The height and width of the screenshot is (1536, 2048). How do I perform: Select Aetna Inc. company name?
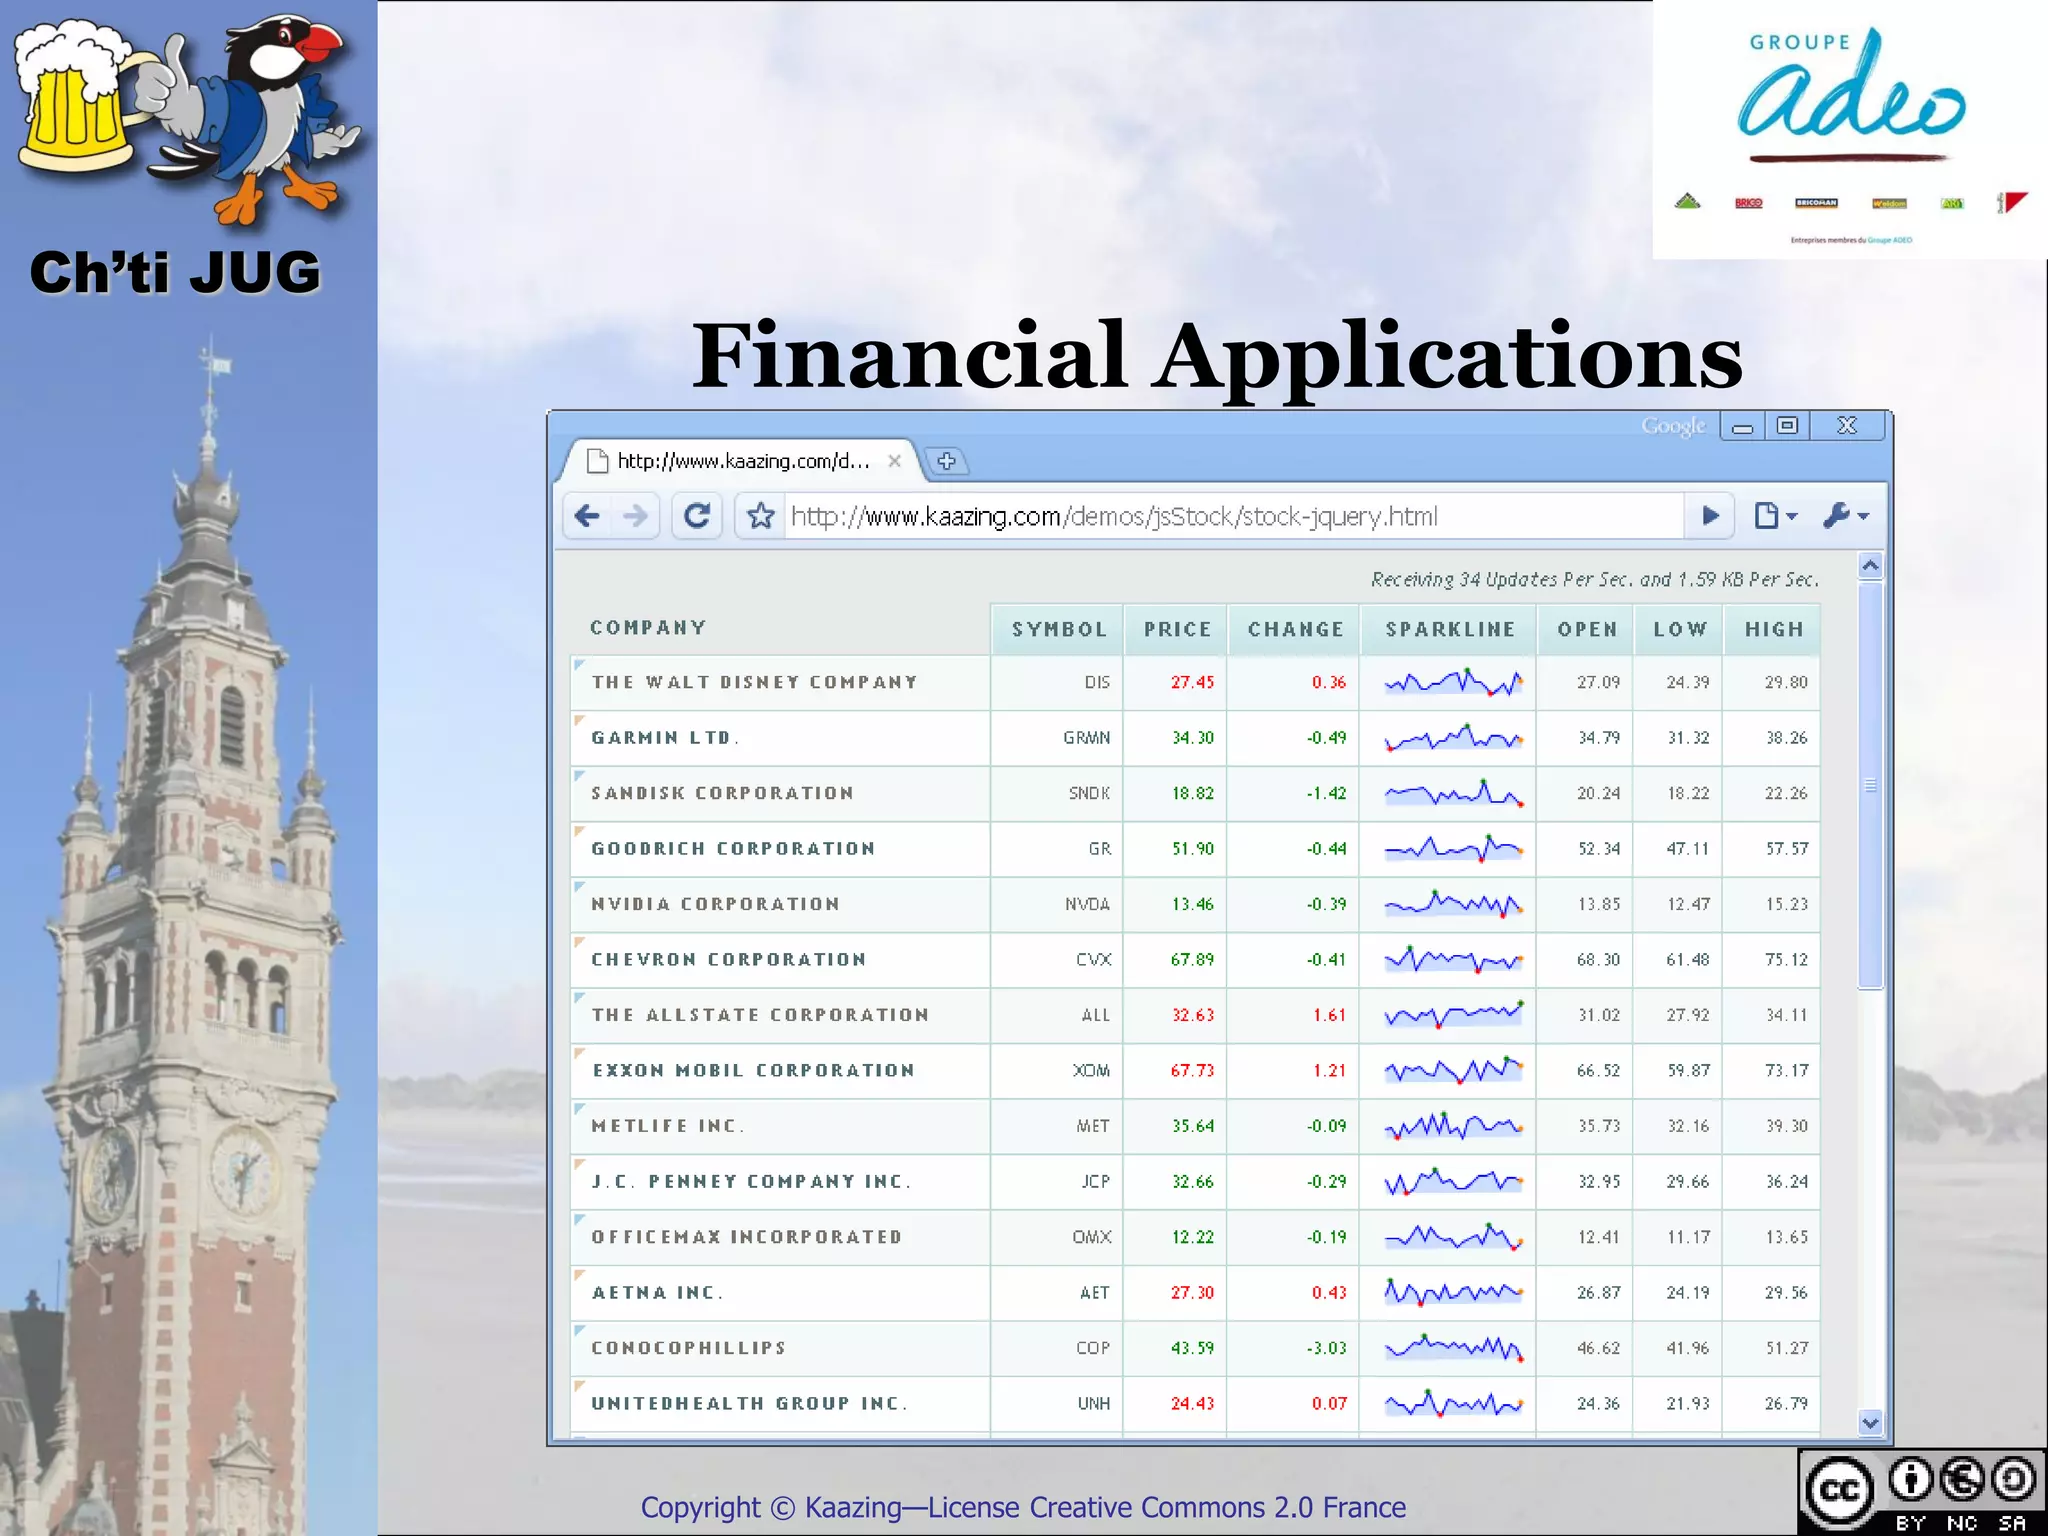(657, 1293)
